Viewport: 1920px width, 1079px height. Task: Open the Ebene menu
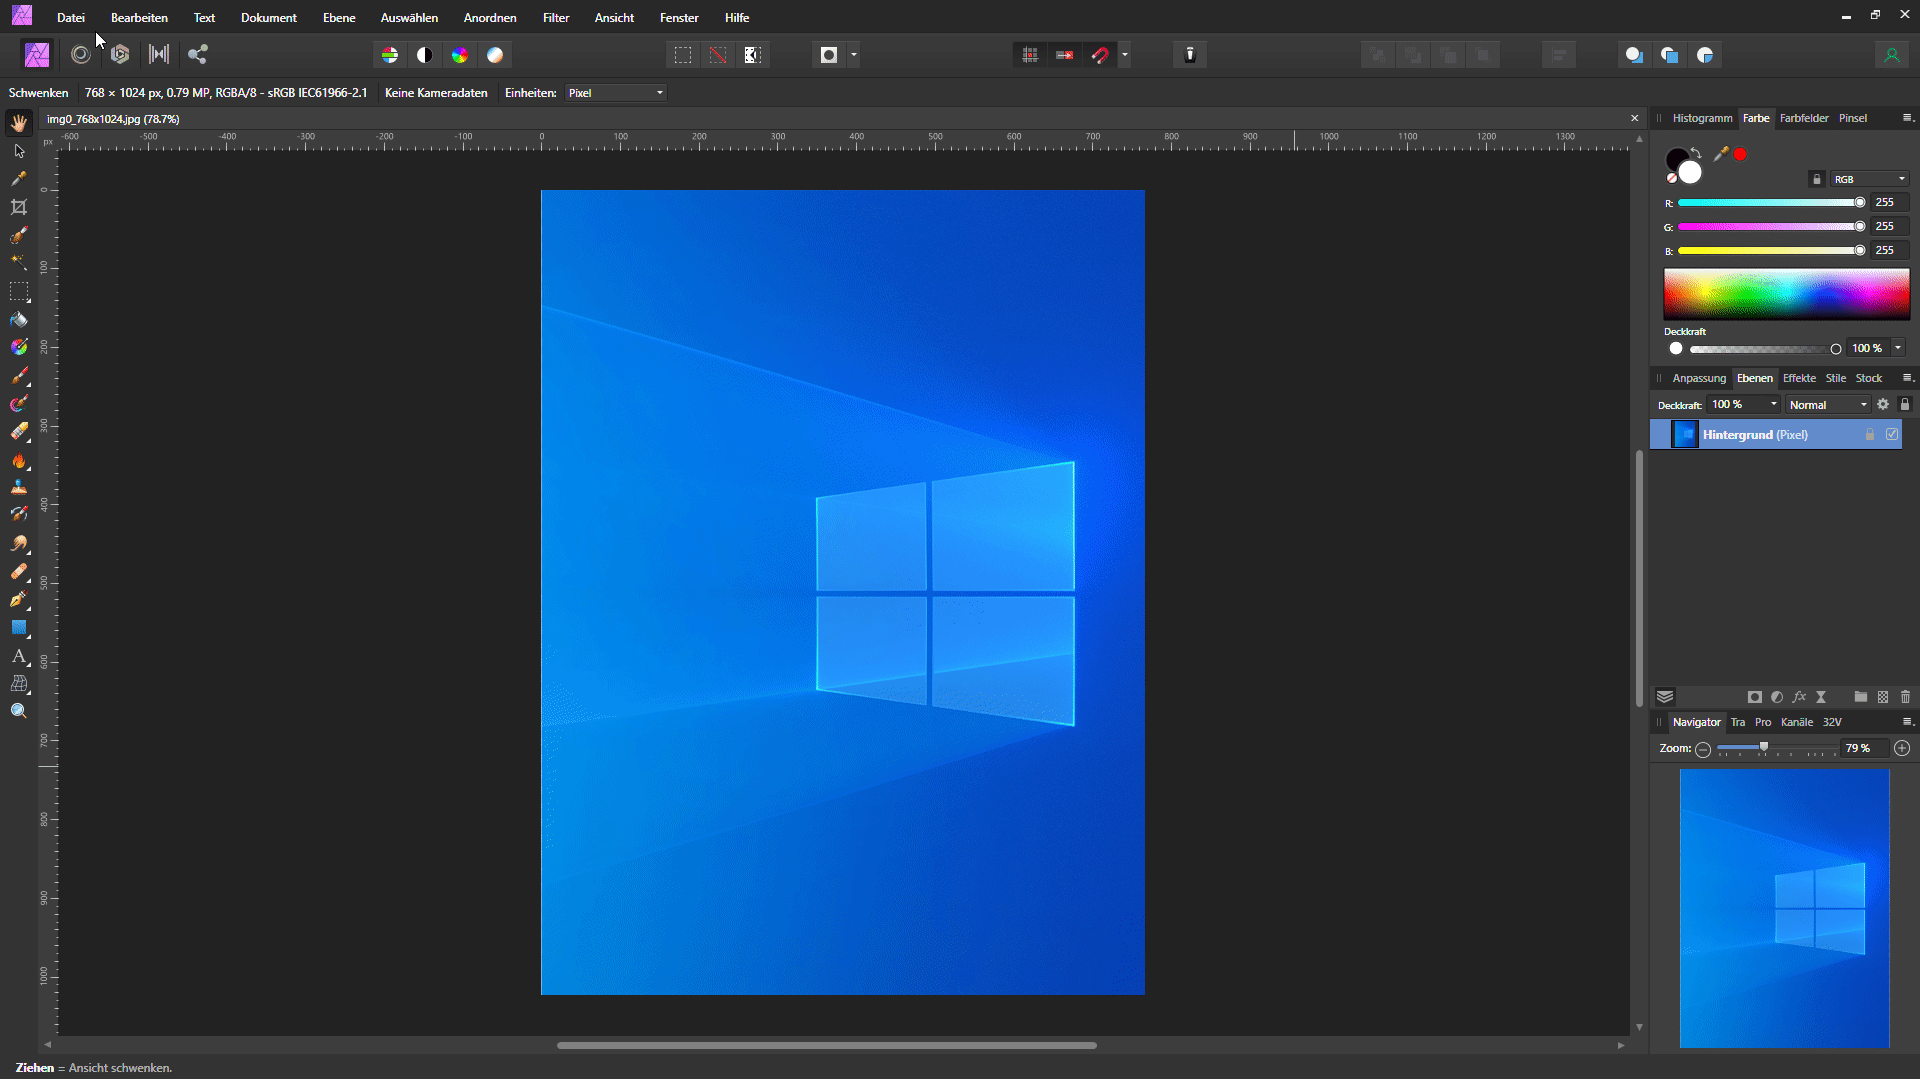pyautogui.click(x=339, y=18)
